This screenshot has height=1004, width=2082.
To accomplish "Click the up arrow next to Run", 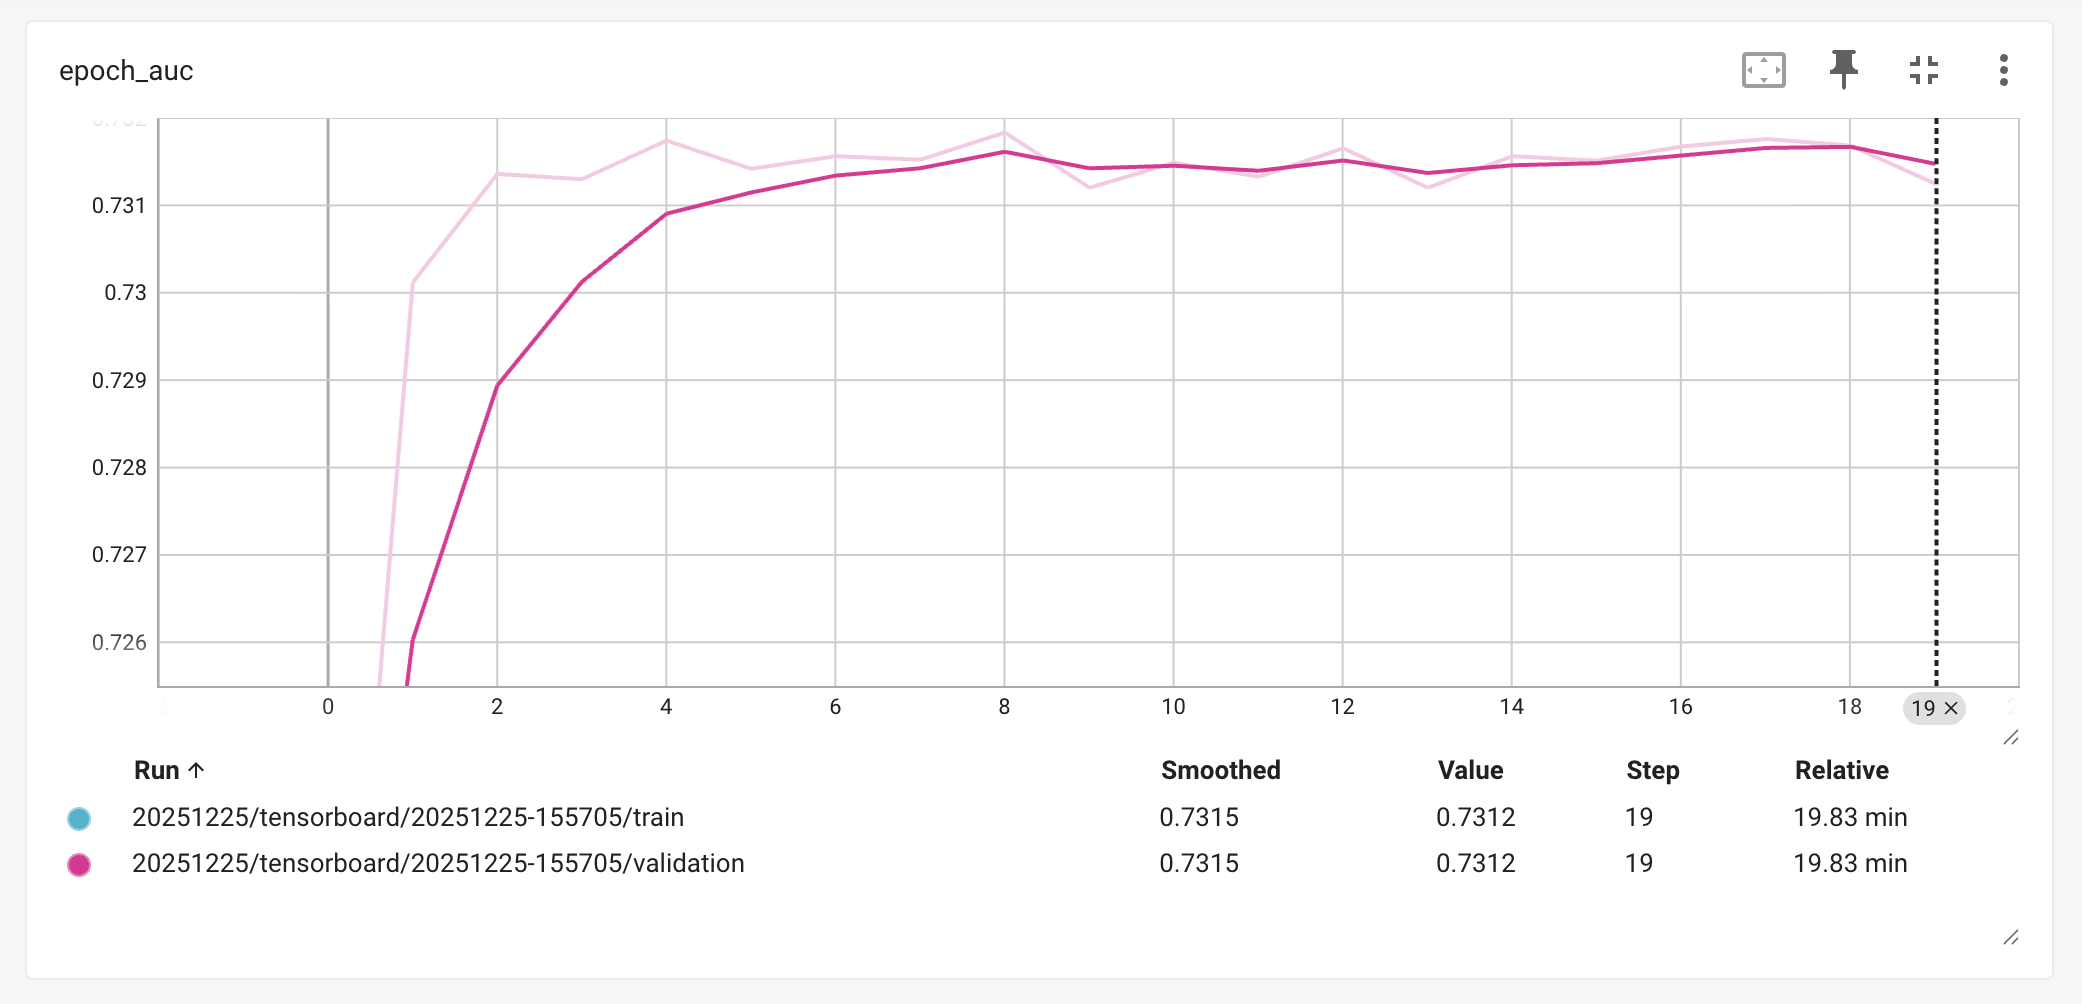I will click(197, 770).
